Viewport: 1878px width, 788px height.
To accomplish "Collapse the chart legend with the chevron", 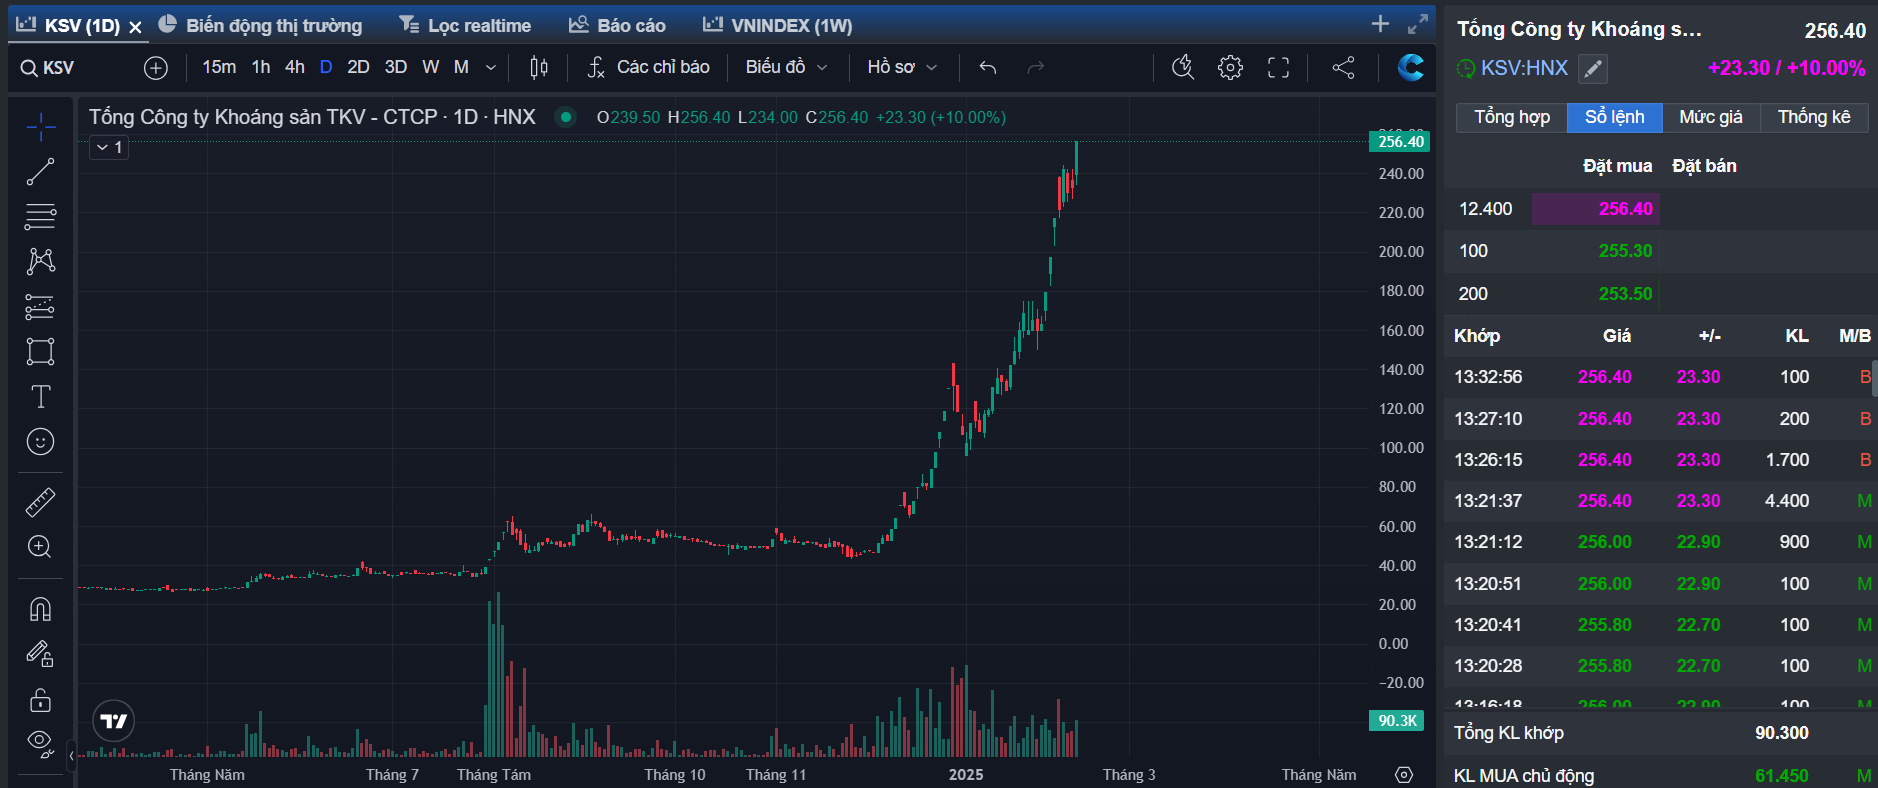I will pyautogui.click(x=110, y=147).
